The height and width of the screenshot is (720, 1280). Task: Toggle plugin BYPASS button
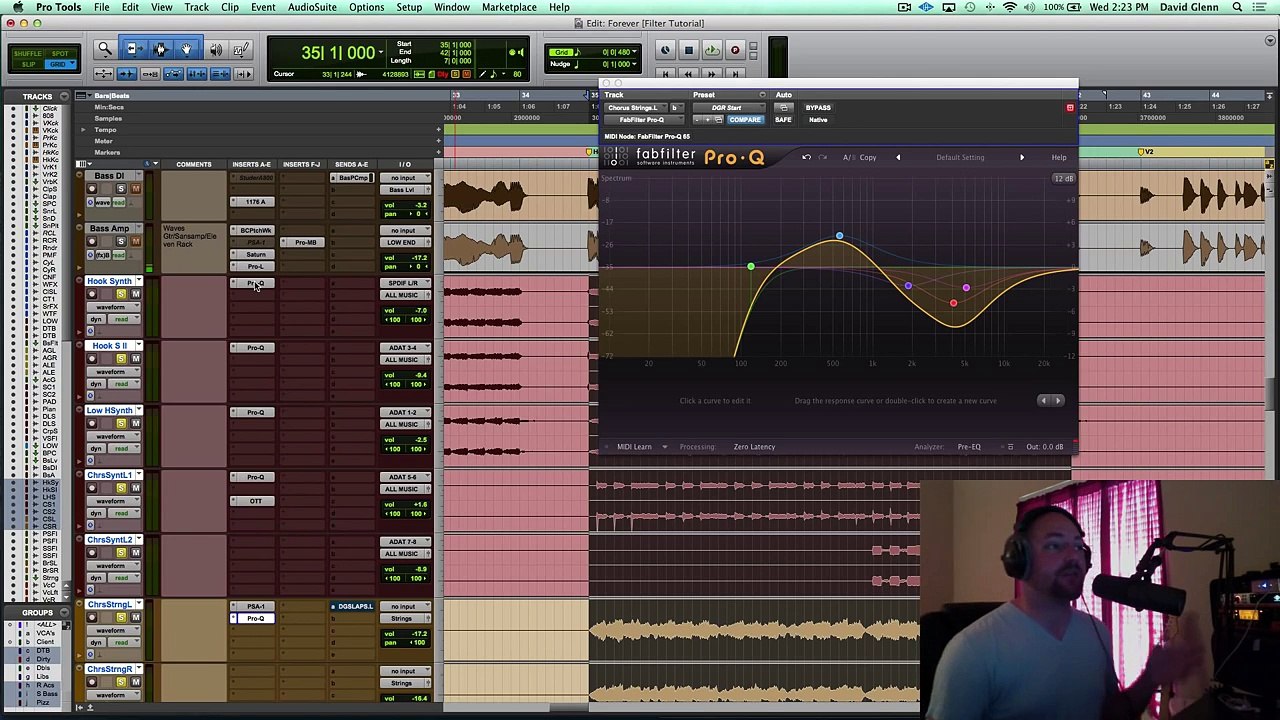pos(818,107)
